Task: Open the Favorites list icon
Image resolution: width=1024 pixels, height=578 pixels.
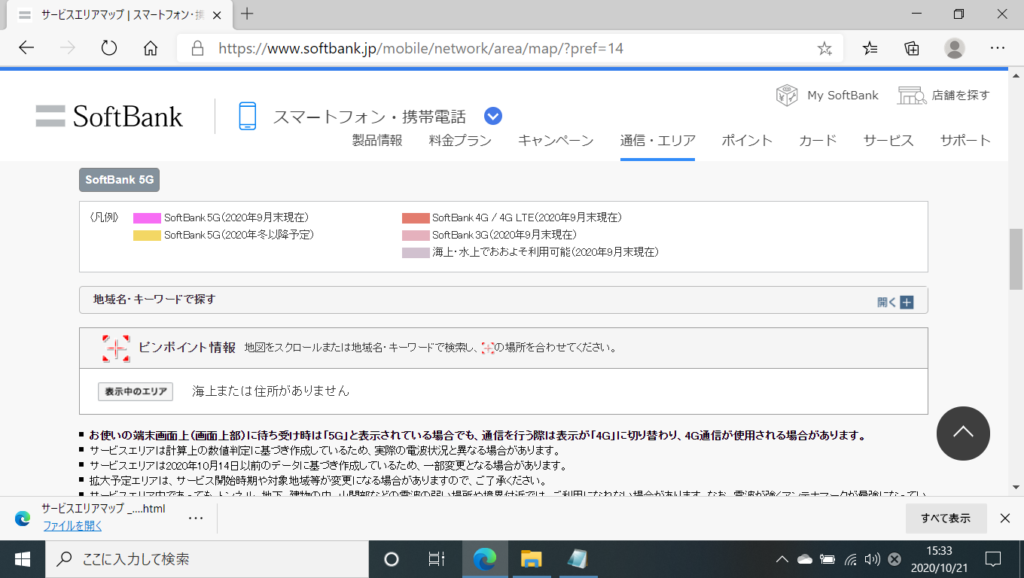Action: [870, 48]
